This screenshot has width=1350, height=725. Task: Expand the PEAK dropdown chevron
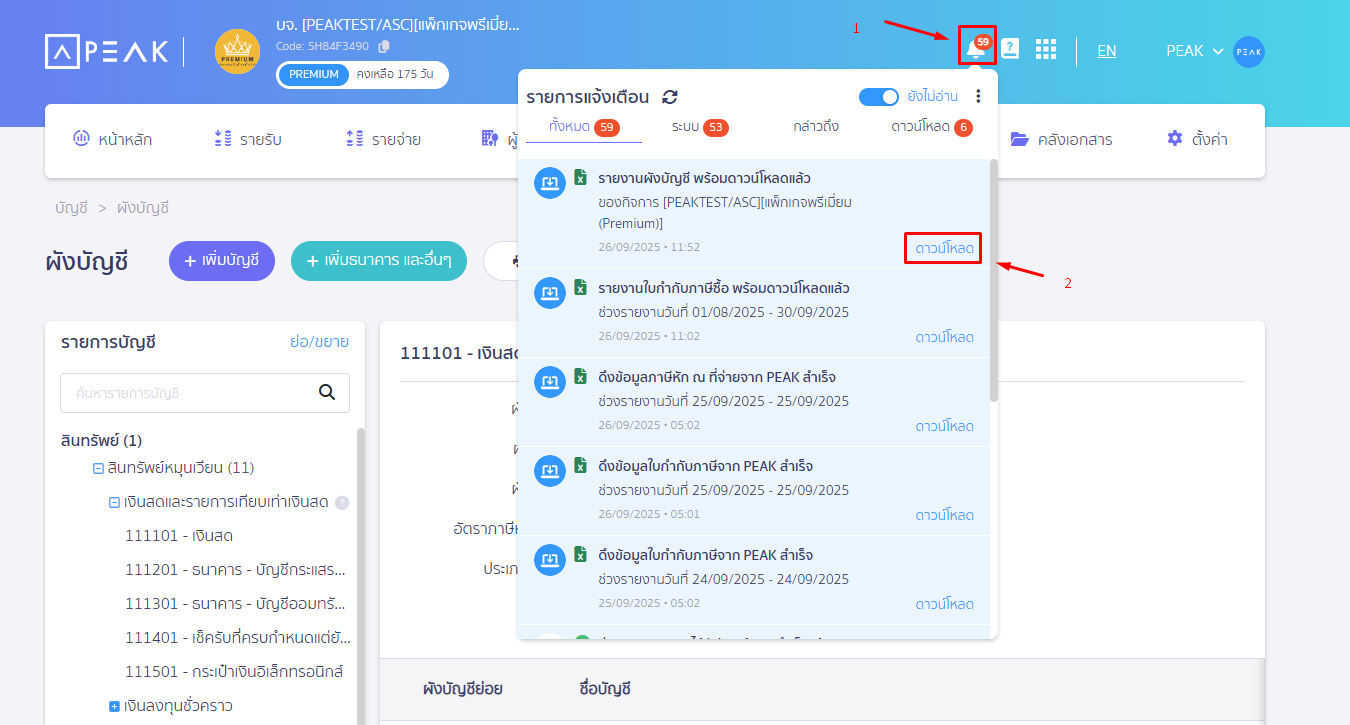pos(1218,50)
